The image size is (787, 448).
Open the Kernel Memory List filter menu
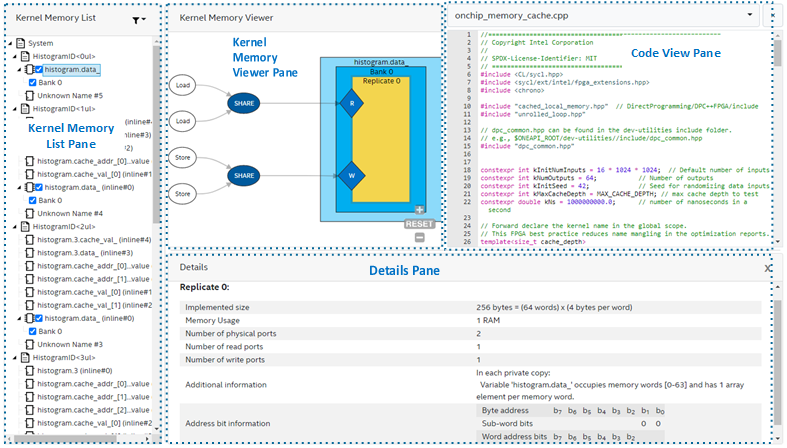[139, 19]
